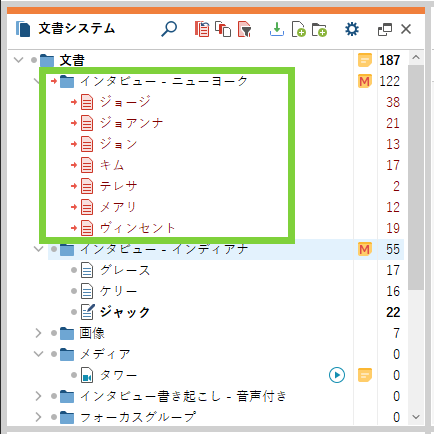Collapse the メディア folder

click(39, 354)
